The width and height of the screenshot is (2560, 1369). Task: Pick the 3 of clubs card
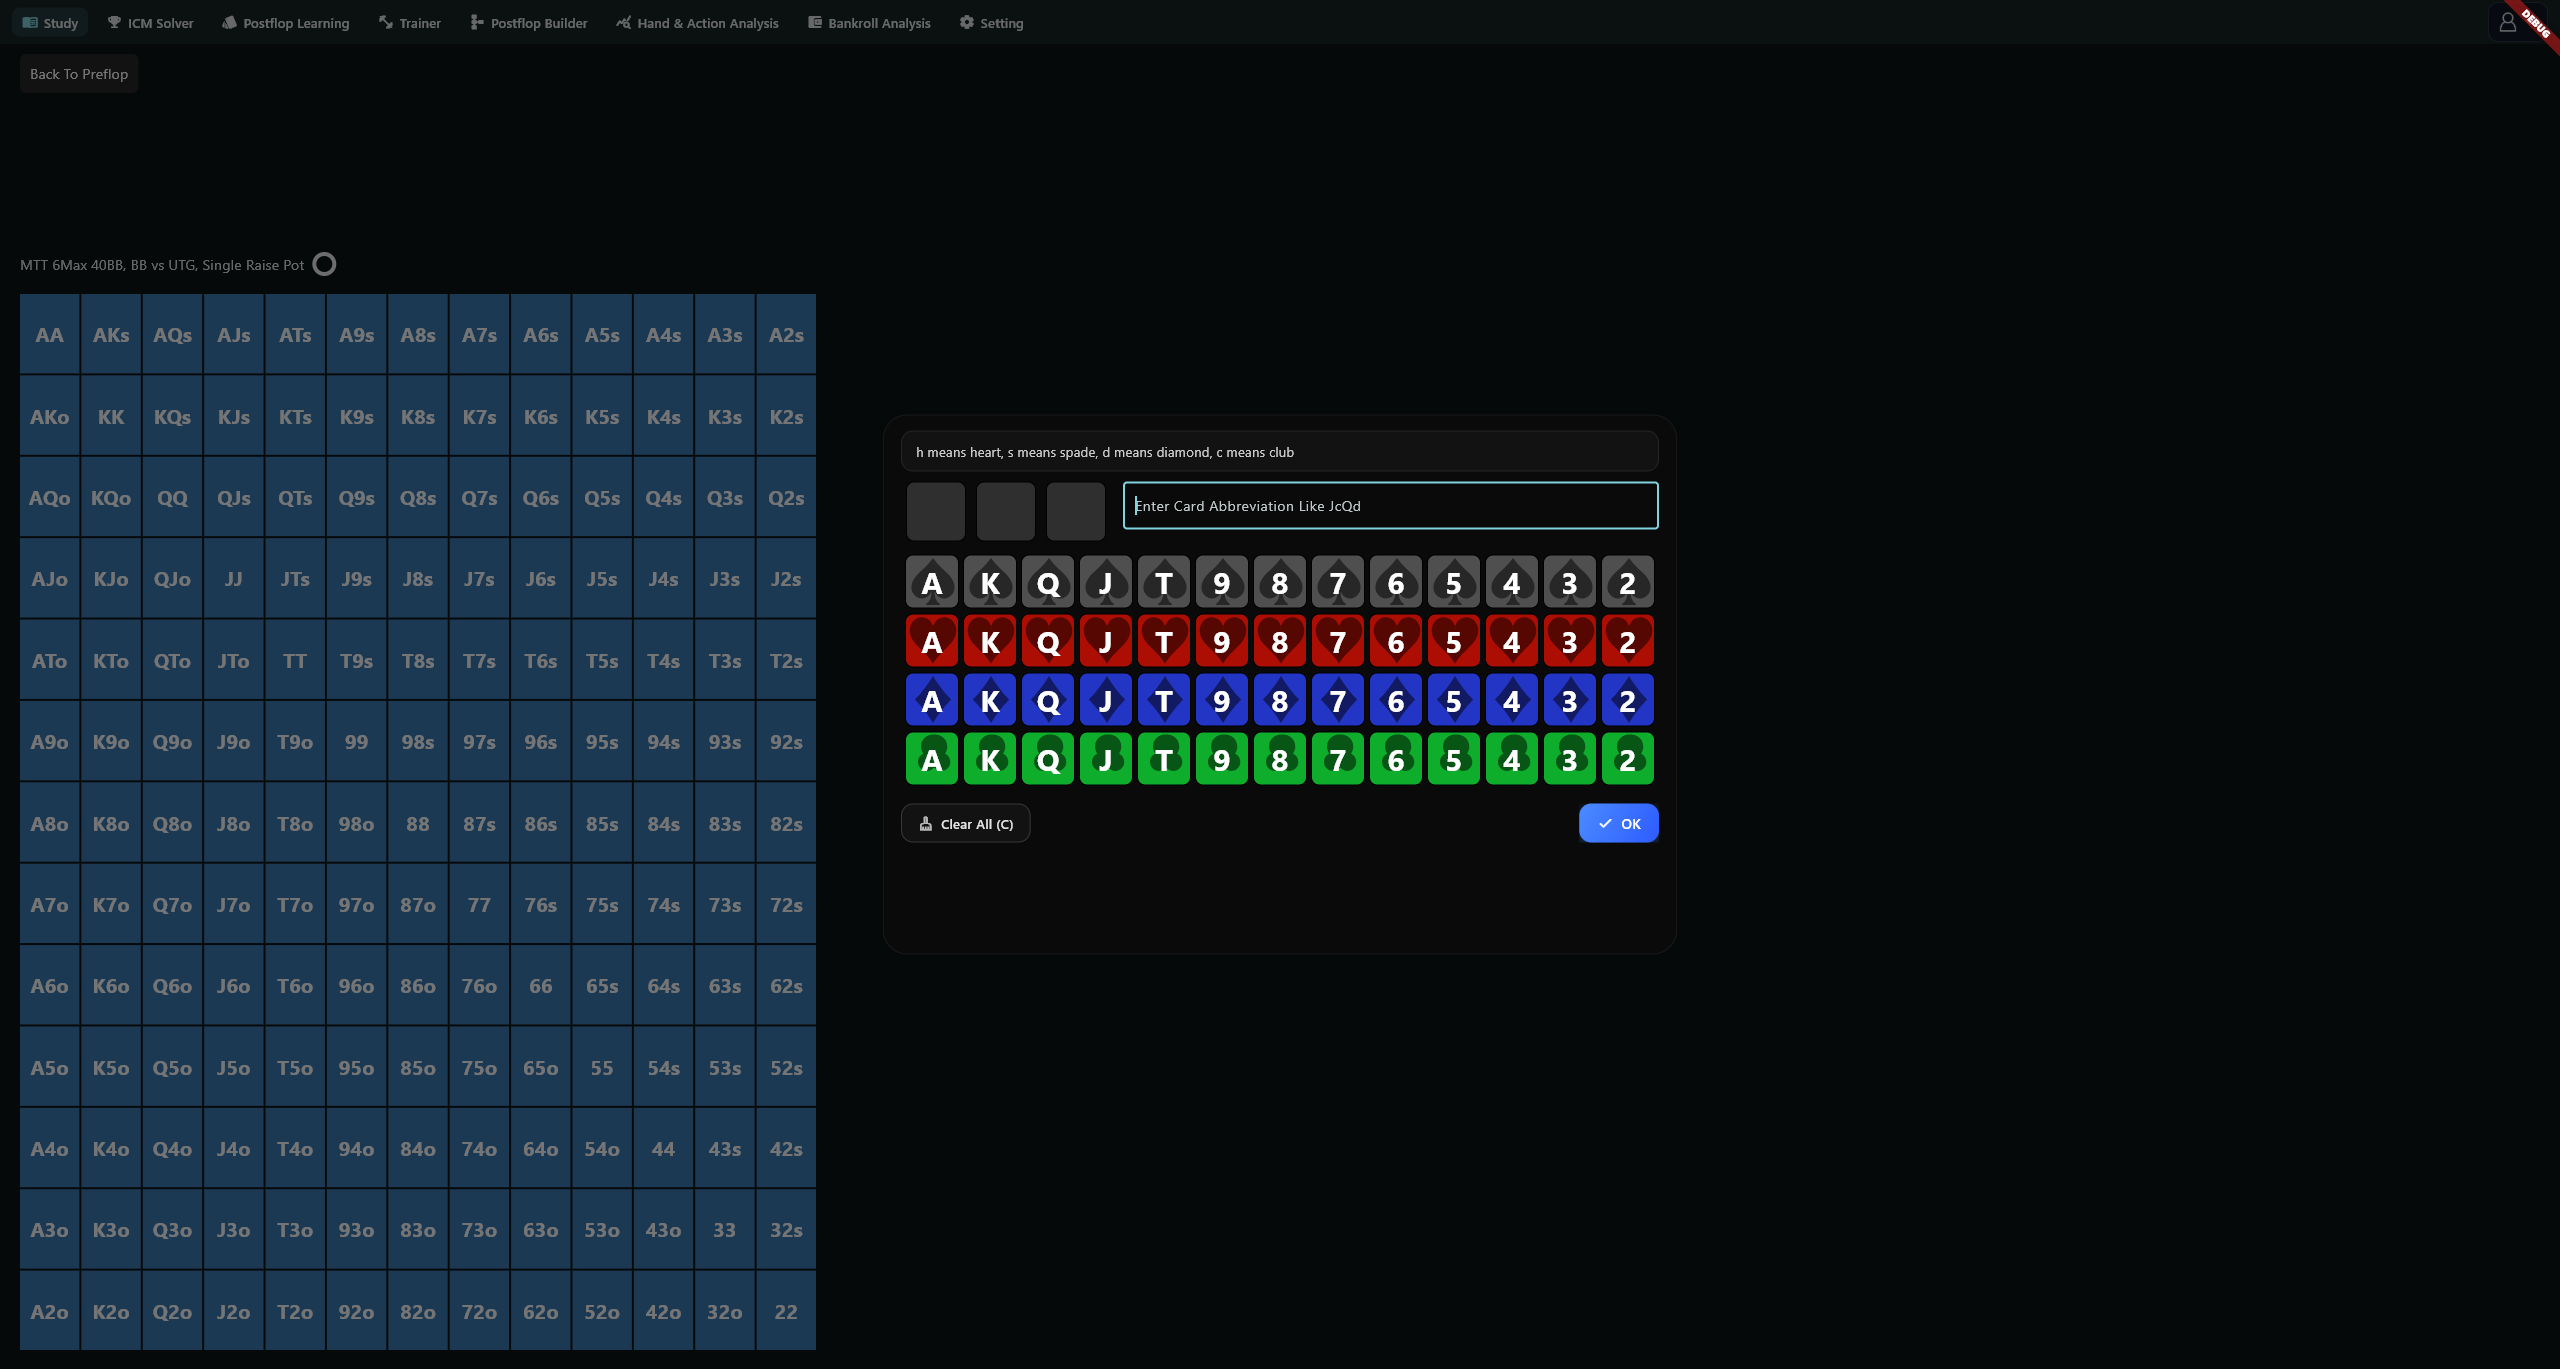coord(1569,759)
